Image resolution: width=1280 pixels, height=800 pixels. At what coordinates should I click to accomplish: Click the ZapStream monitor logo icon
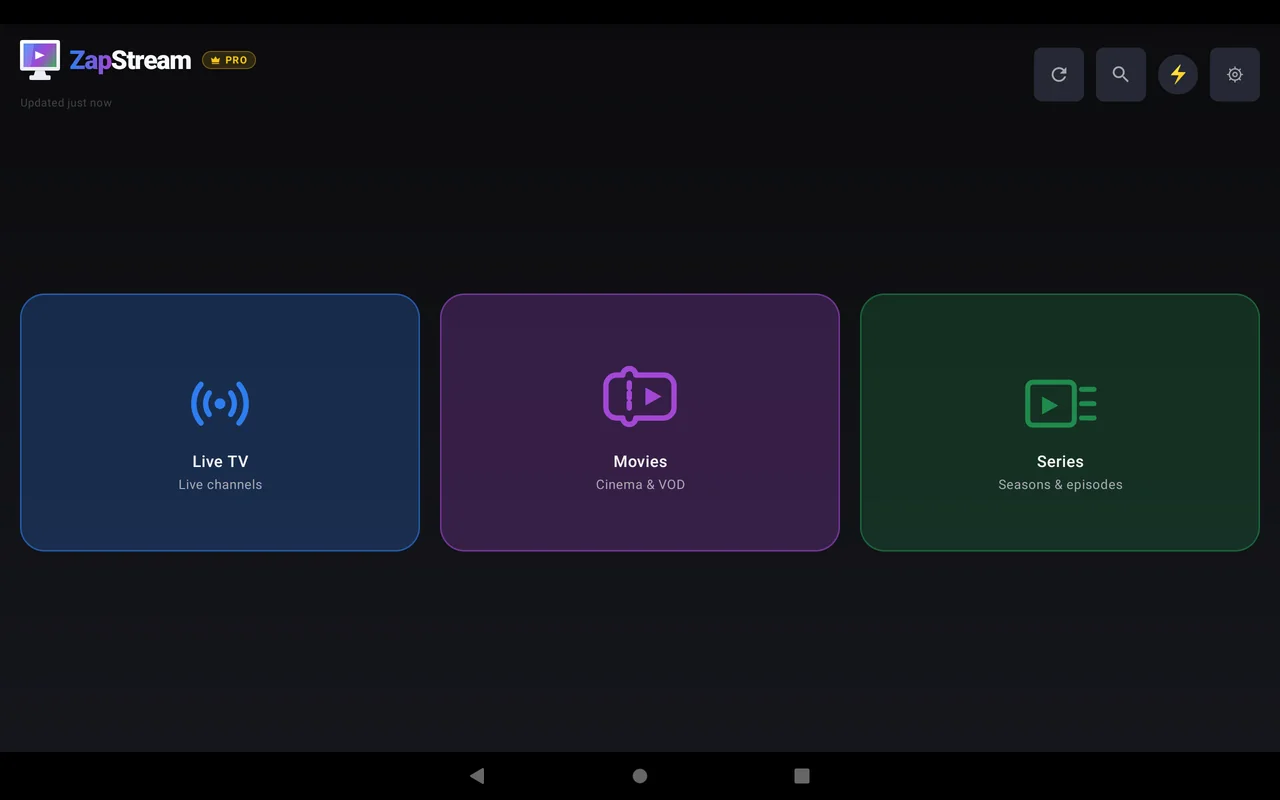point(40,60)
